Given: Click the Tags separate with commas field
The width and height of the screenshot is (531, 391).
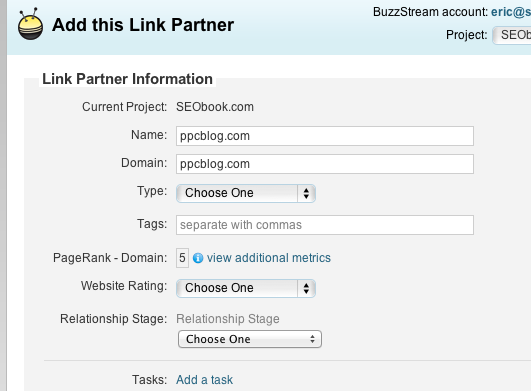Looking at the screenshot, I should (325, 225).
